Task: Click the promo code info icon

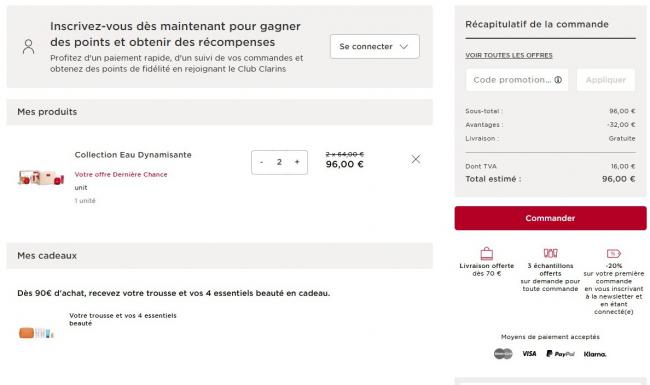Action: pos(558,80)
